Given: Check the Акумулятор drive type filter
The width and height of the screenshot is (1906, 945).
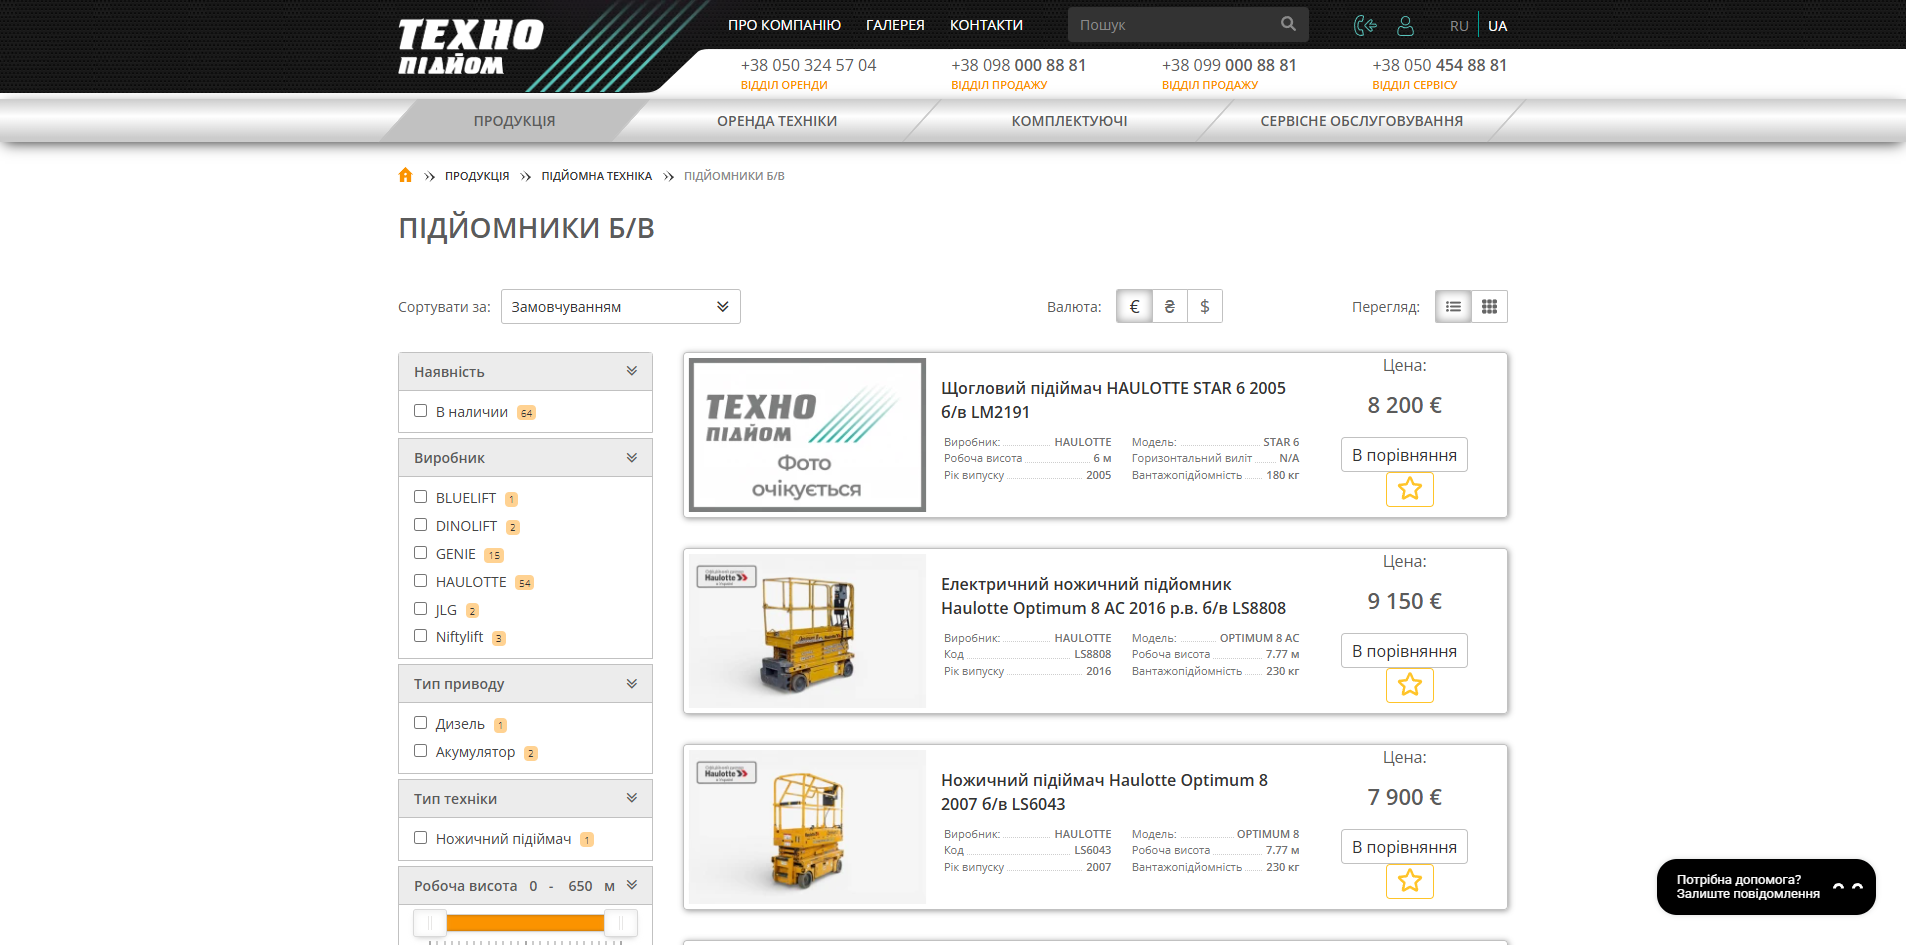Looking at the screenshot, I should [x=420, y=751].
